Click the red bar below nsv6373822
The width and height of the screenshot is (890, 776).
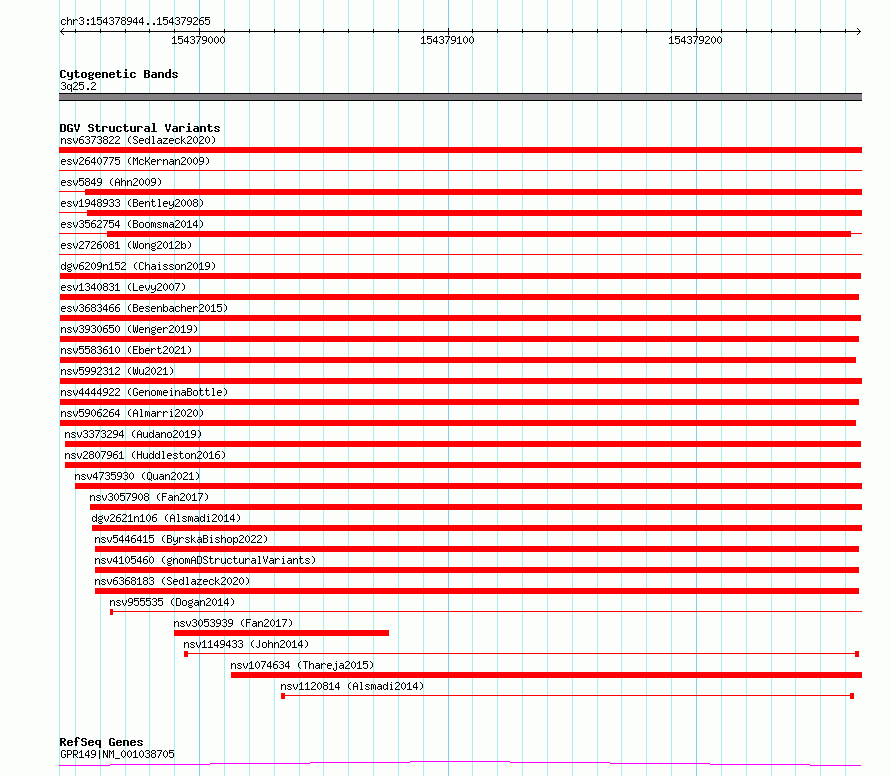click(x=460, y=150)
